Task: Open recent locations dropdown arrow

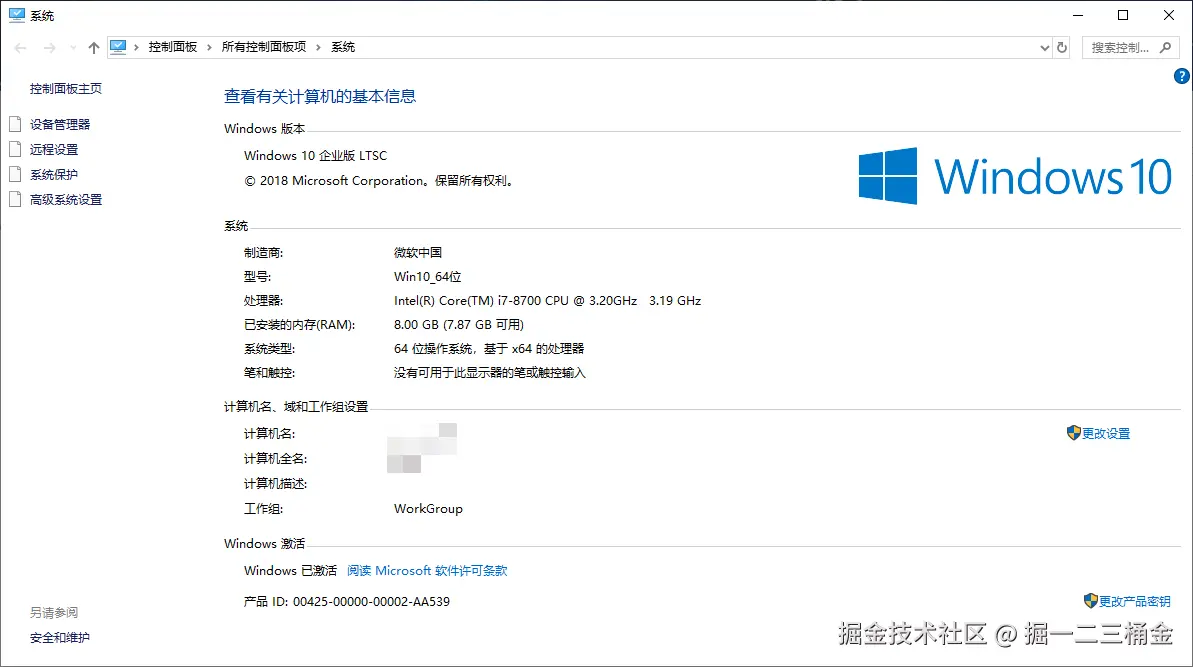Action: (x=73, y=47)
